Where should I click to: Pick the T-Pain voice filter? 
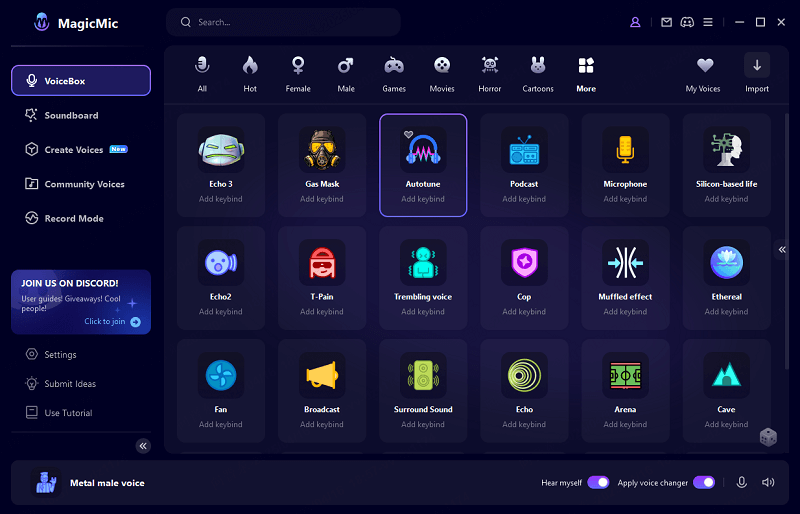tap(322, 263)
